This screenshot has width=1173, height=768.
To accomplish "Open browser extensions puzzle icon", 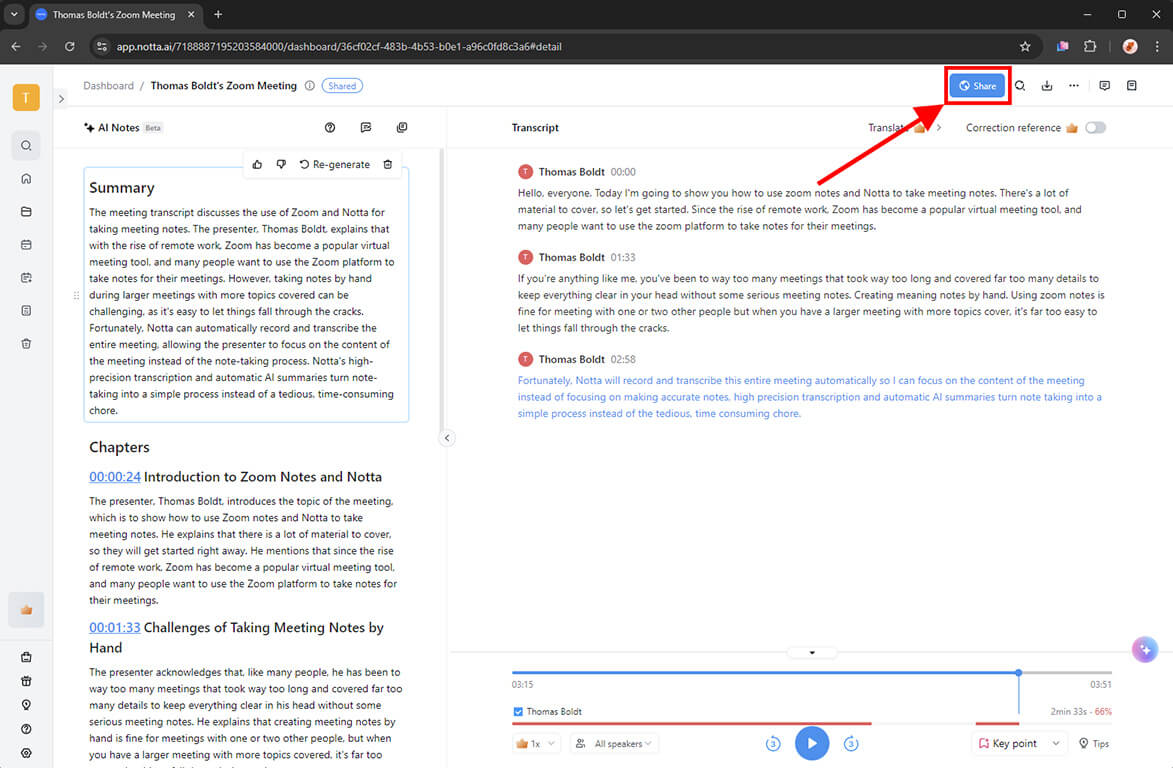I will [1090, 46].
